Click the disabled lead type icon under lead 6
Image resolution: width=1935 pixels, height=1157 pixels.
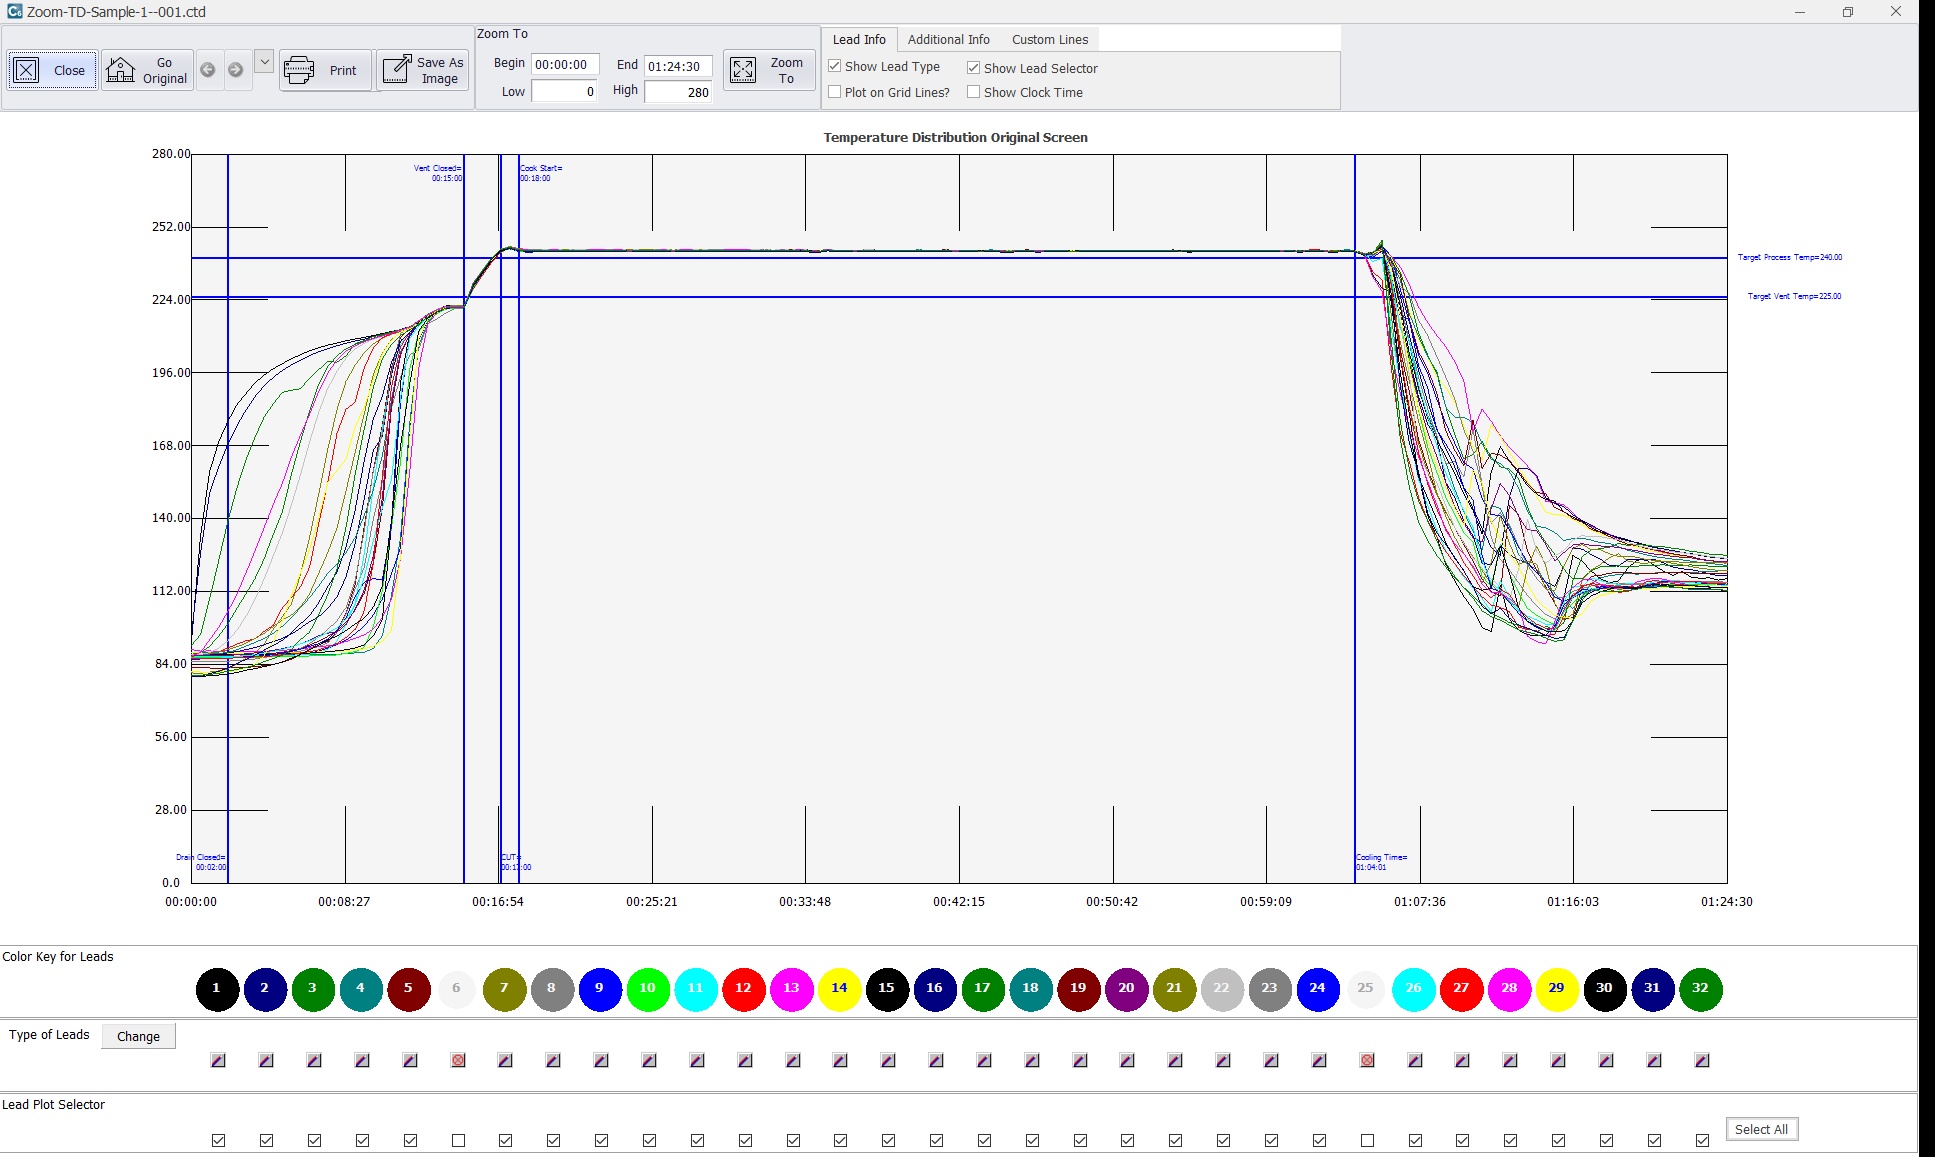click(458, 1060)
